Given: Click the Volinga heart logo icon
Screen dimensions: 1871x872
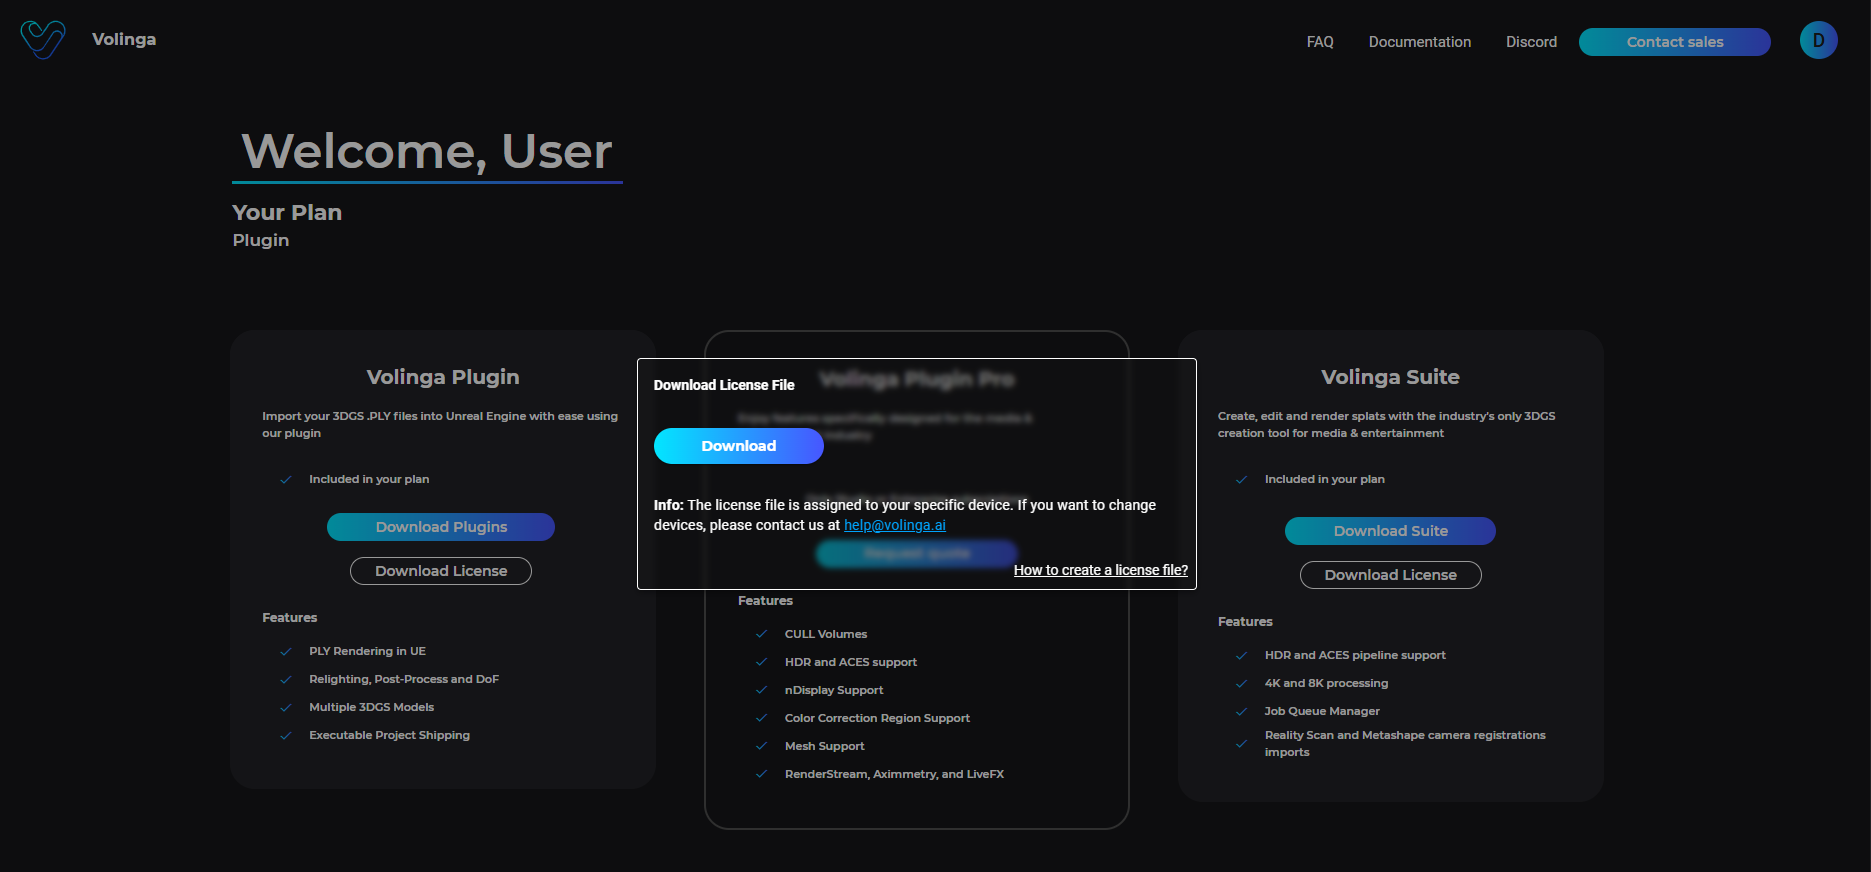Looking at the screenshot, I should tap(43, 40).
